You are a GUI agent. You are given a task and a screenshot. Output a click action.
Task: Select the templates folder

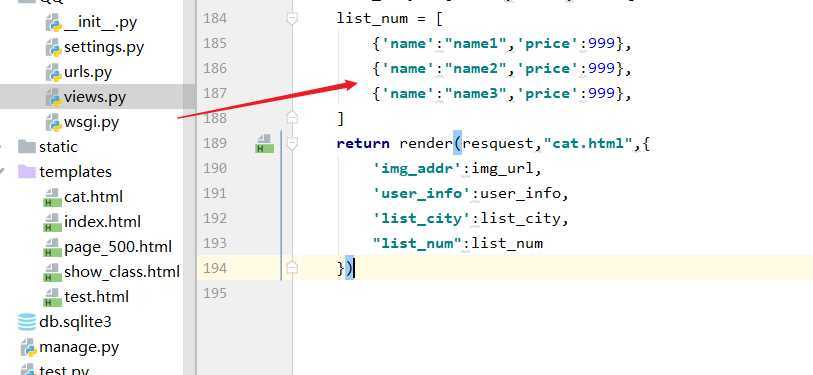click(x=75, y=172)
